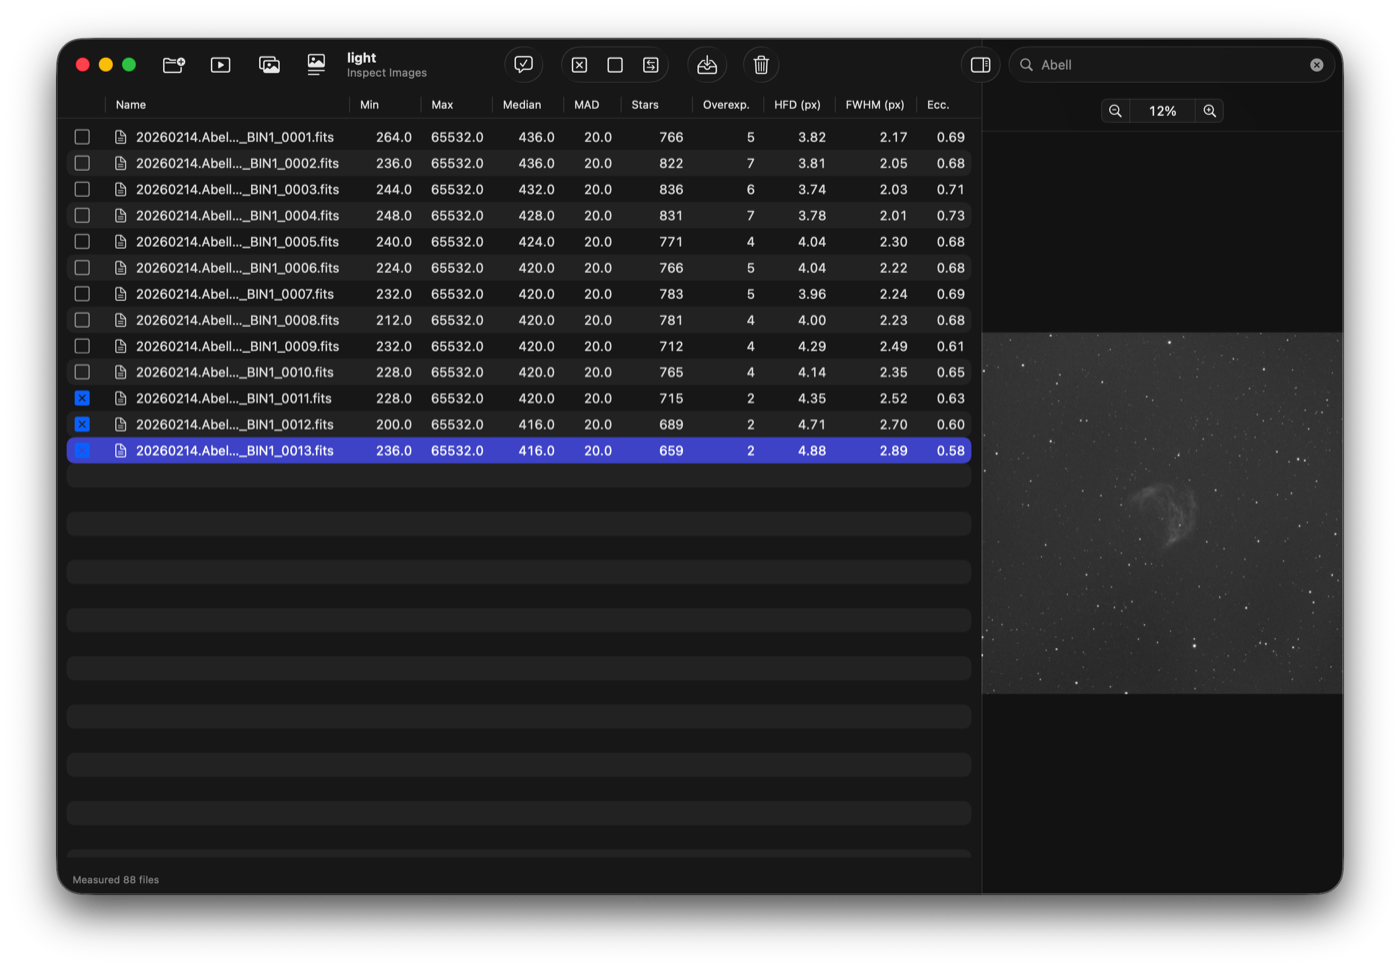Uncheck the marked box for BIN1_0012.fits
The height and width of the screenshot is (969, 1400).
pyautogui.click(x=82, y=424)
